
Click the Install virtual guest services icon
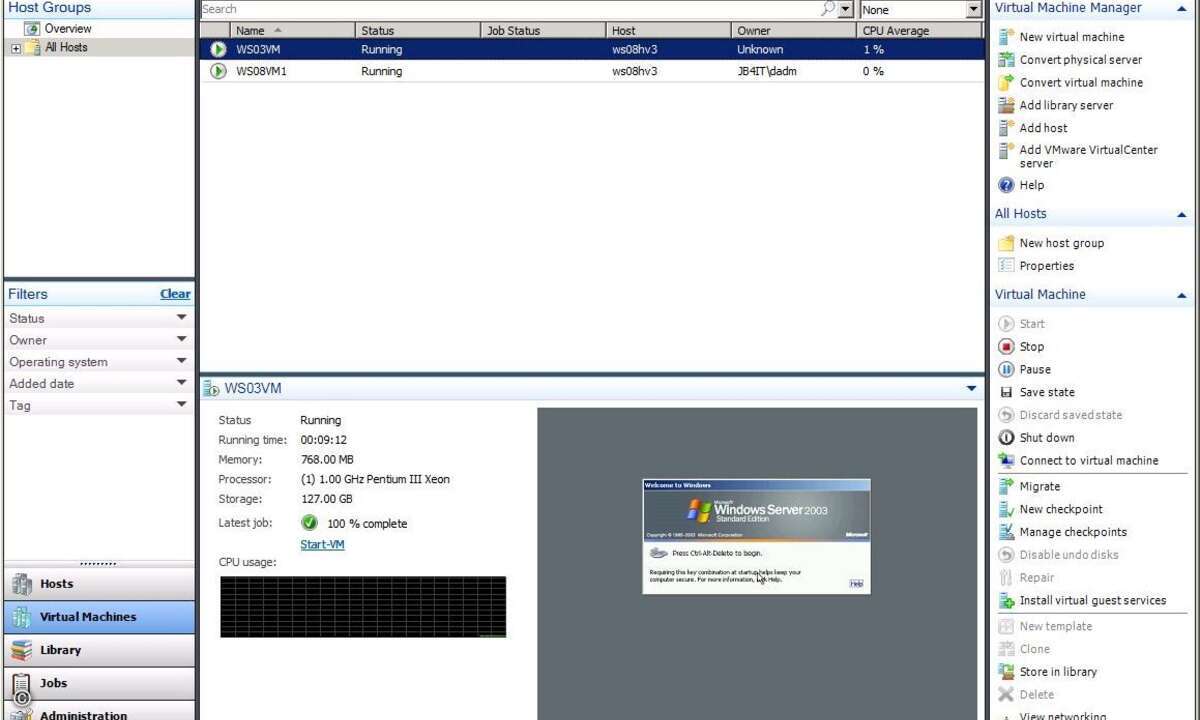pyautogui.click(x=1006, y=601)
